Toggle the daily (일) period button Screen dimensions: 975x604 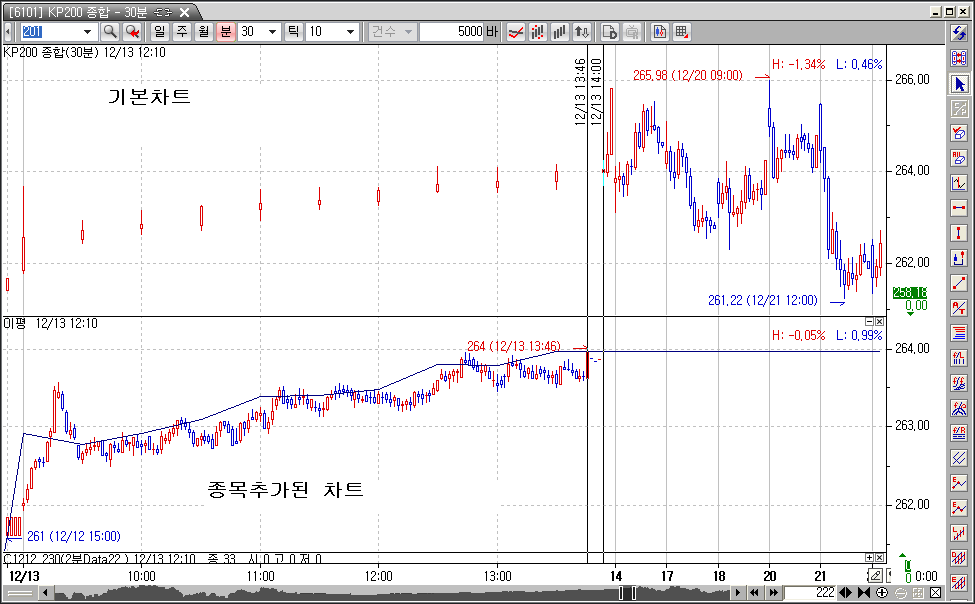pos(160,32)
